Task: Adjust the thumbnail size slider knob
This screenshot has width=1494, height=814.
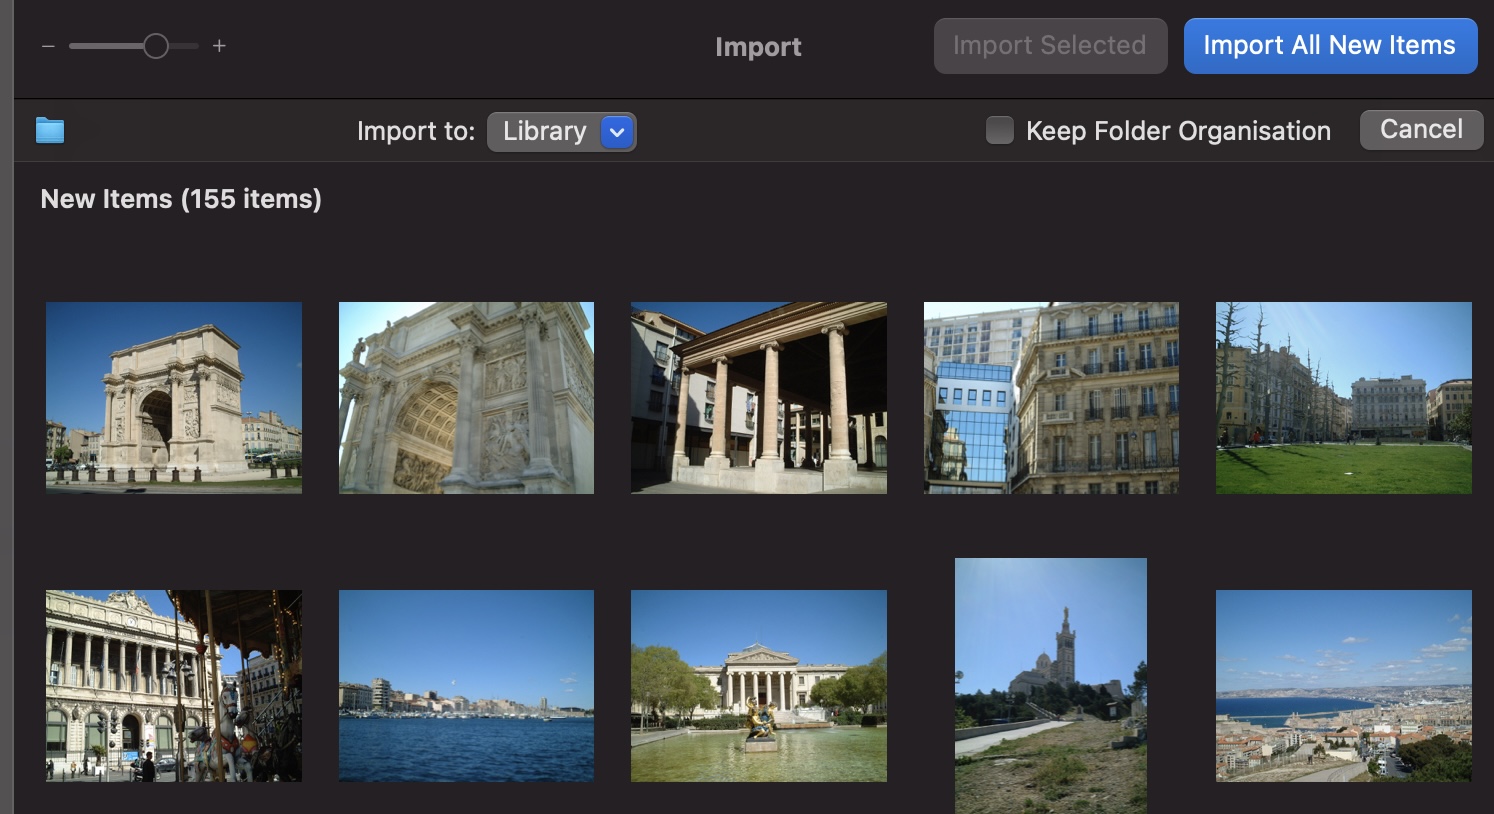Action: 156,46
